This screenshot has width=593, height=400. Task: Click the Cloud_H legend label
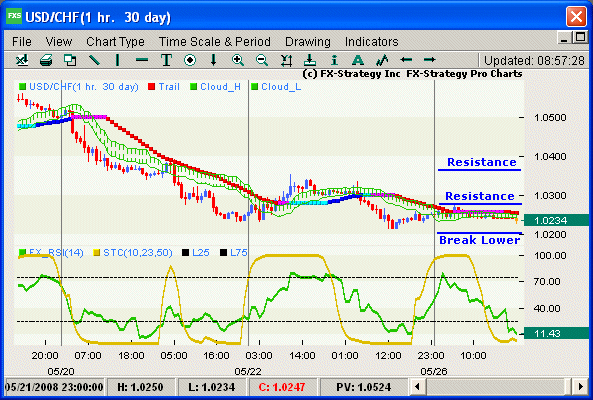point(220,87)
